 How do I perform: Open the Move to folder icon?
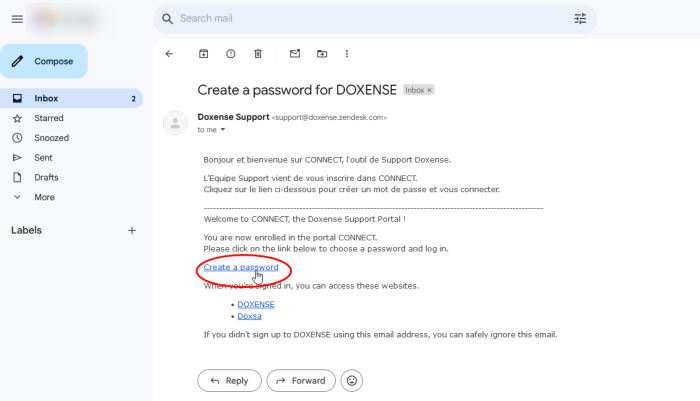[322, 53]
